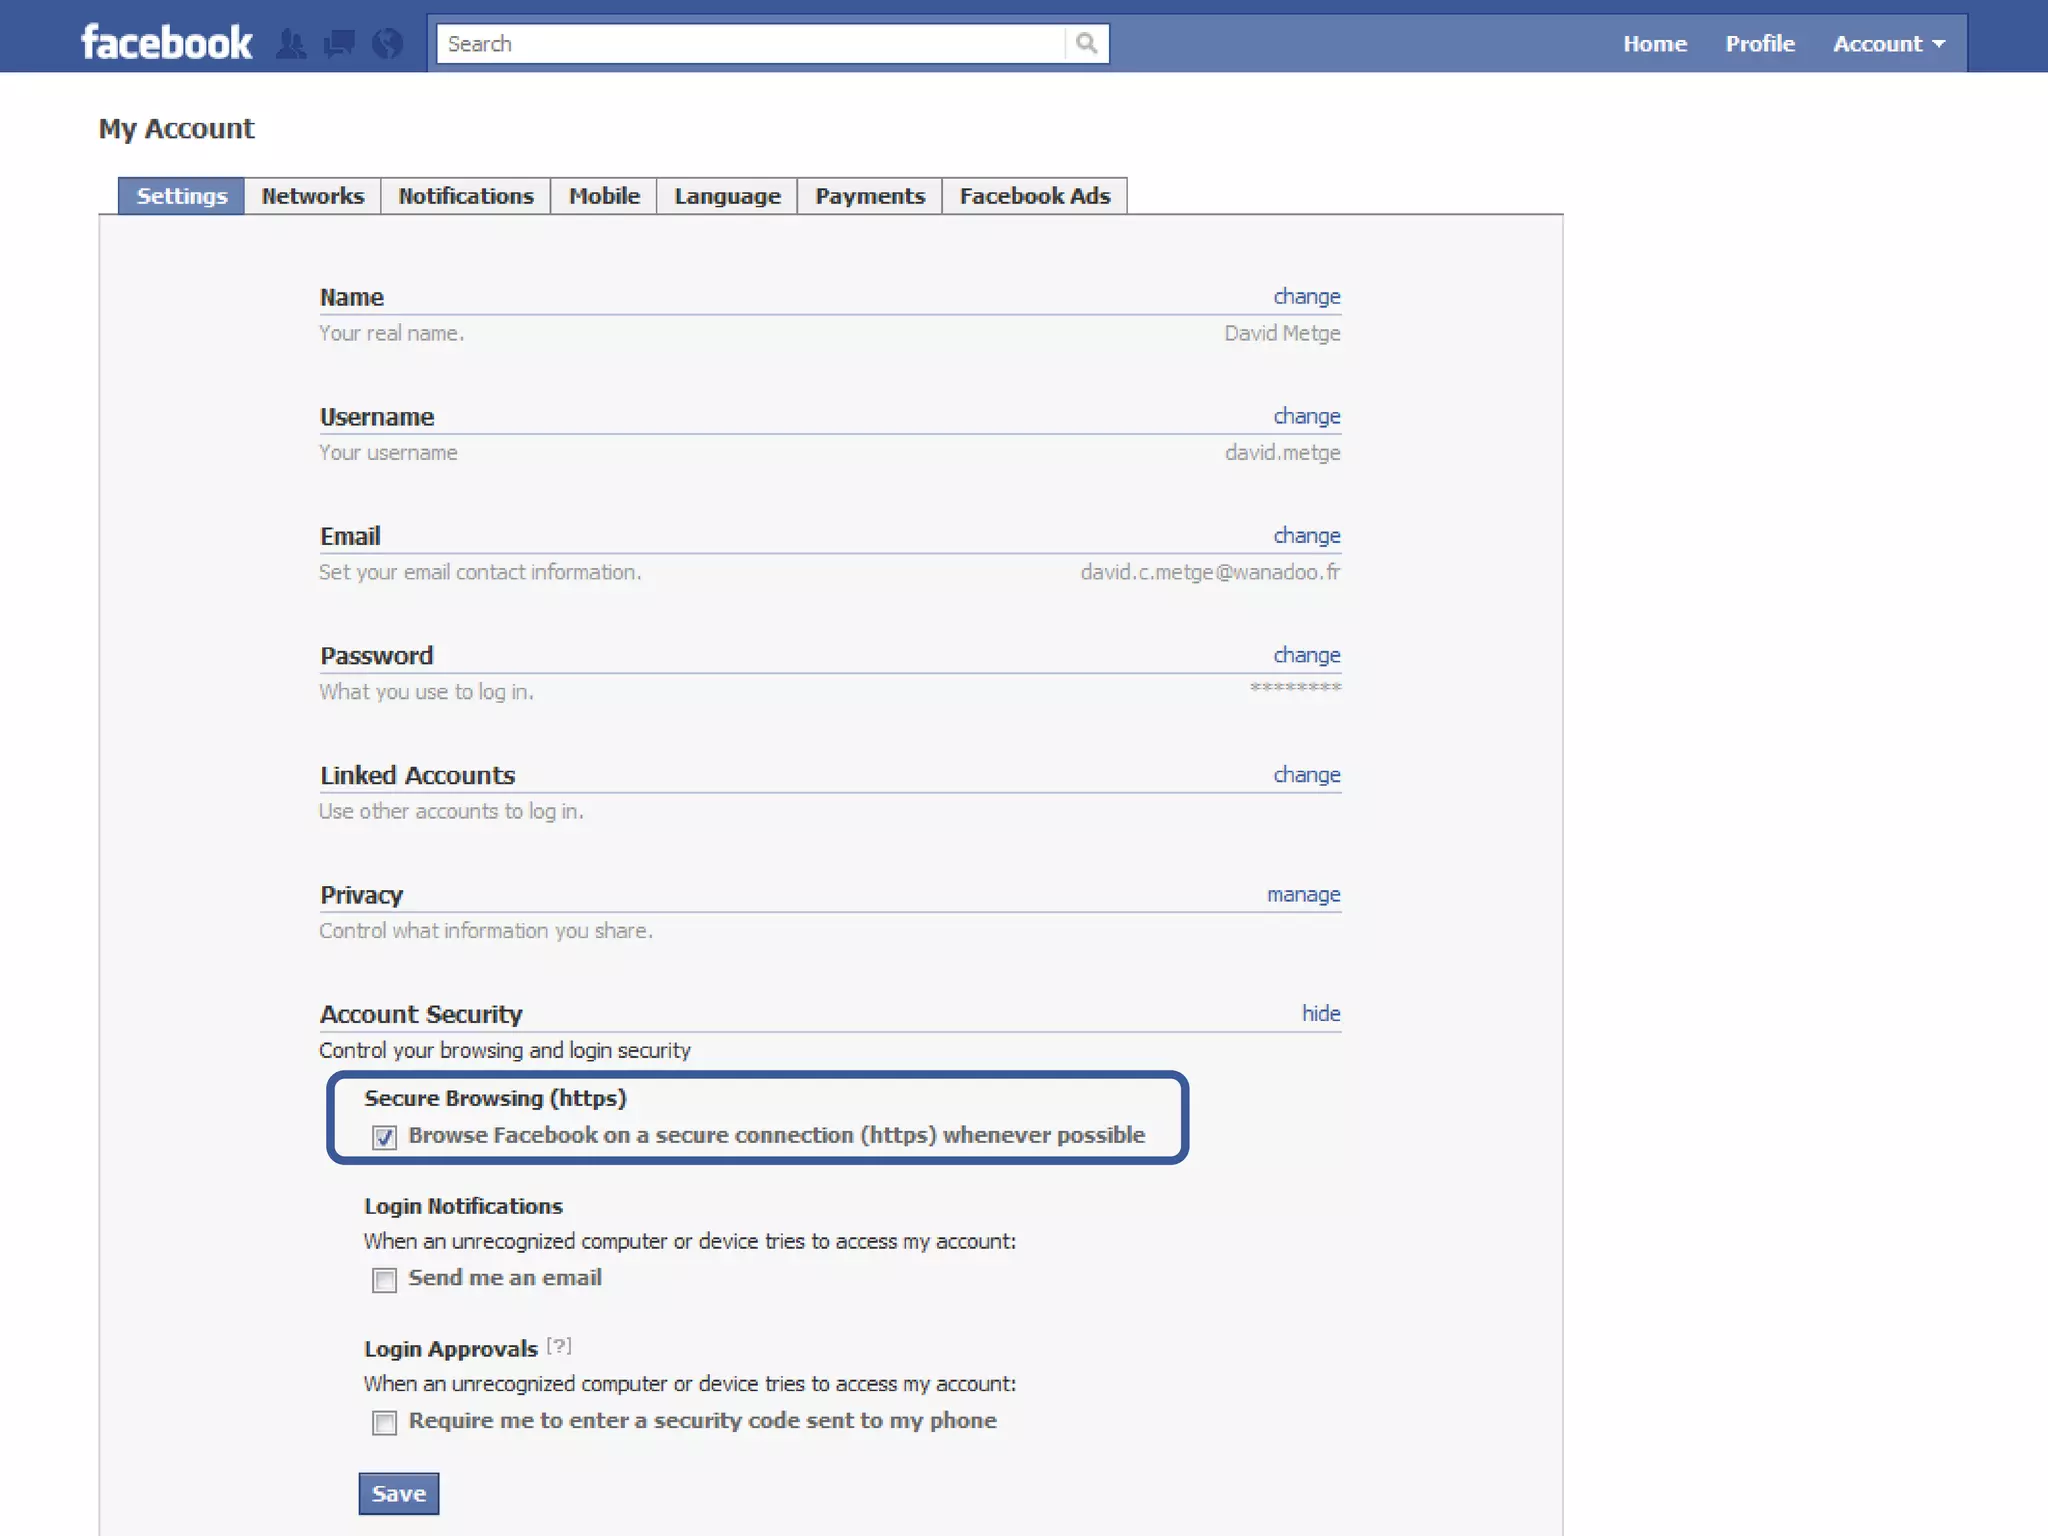This screenshot has height=1536, width=2048.
Task: Switch to the Networks tab
Action: pyautogui.click(x=313, y=196)
